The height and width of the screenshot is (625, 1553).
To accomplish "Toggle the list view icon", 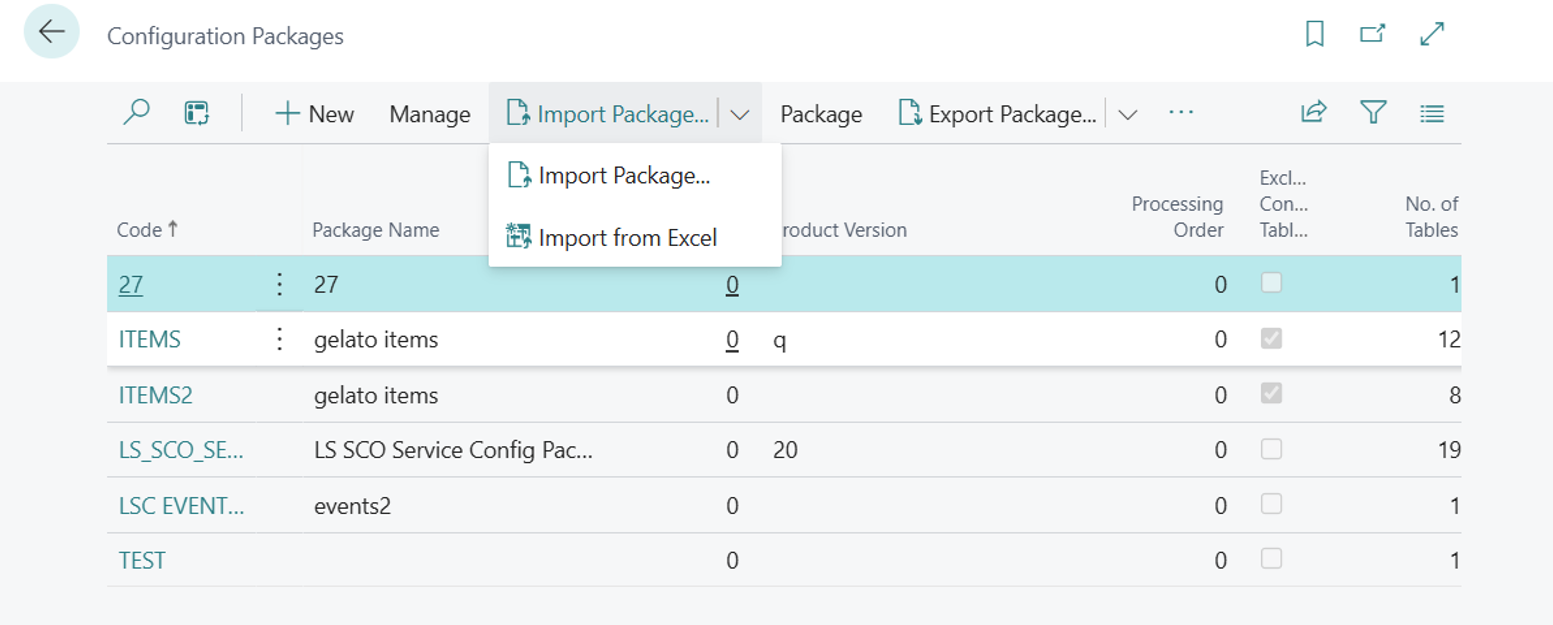I will [1432, 113].
